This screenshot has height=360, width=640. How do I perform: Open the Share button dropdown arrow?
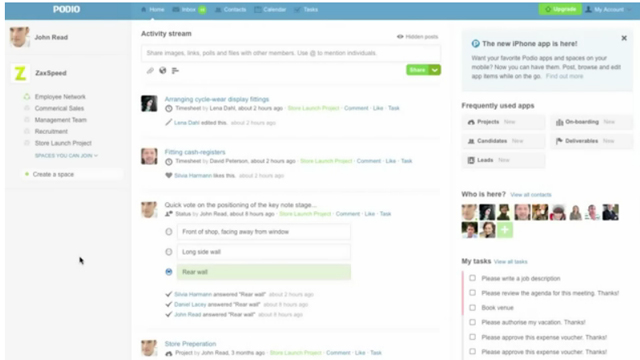435,70
